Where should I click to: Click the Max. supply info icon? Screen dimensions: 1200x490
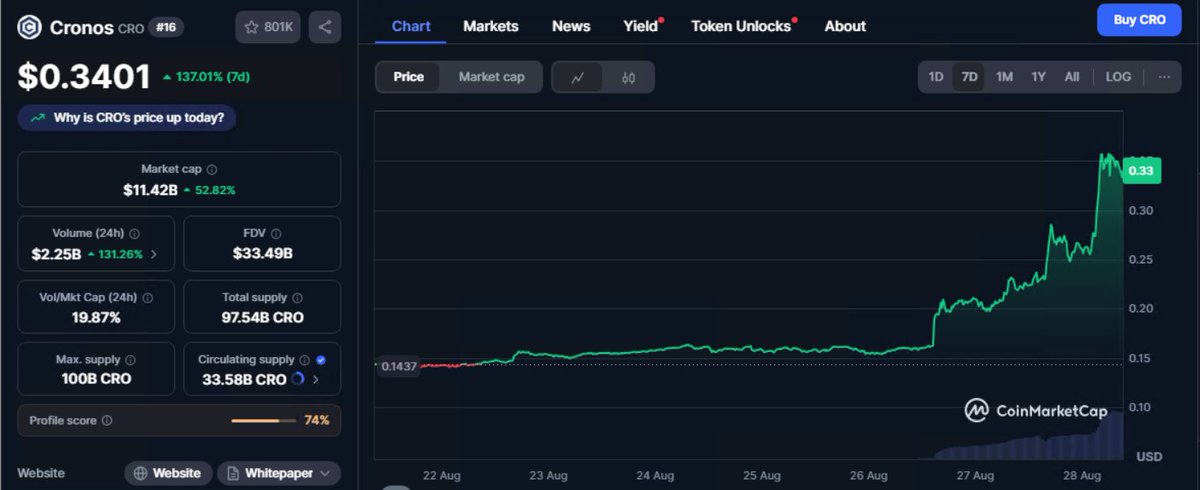coord(130,359)
